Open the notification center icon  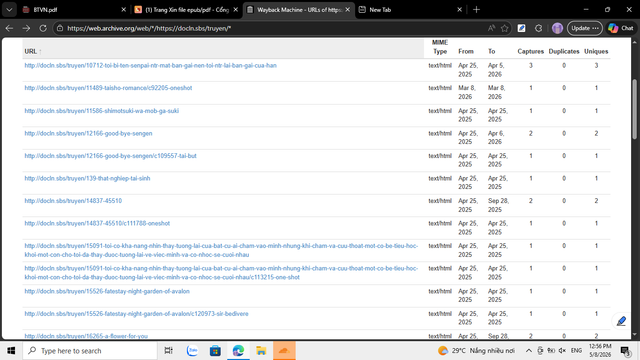tap(625, 351)
